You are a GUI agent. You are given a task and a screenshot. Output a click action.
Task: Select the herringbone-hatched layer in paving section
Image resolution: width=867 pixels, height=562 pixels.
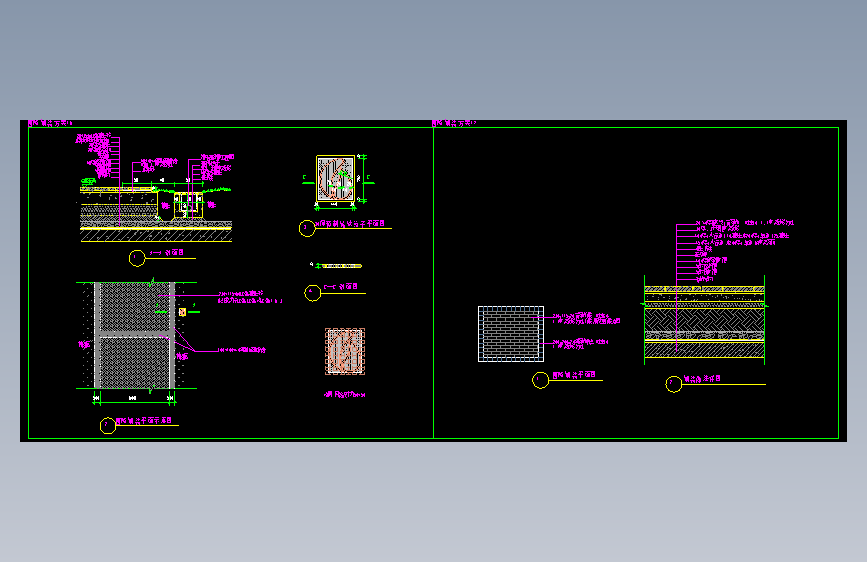coord(704,320)
